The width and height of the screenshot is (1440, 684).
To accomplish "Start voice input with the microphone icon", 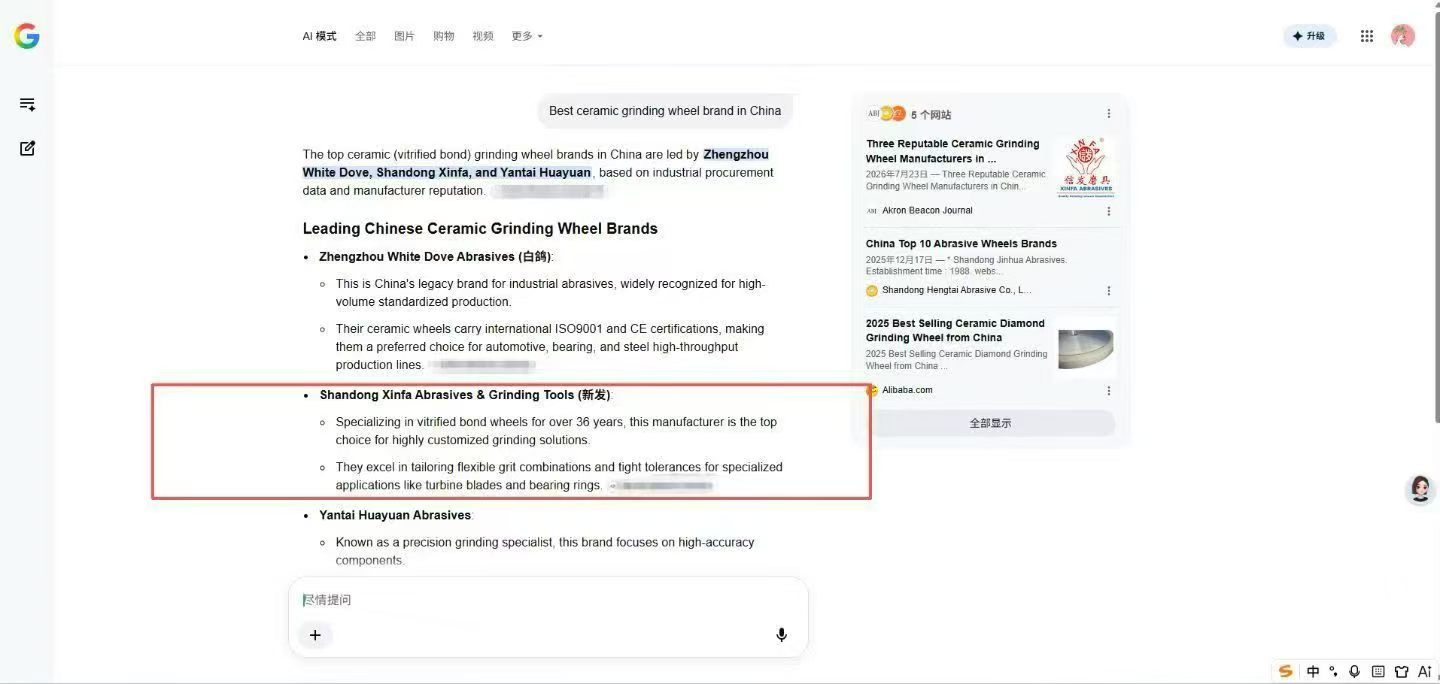I will 781,635.
